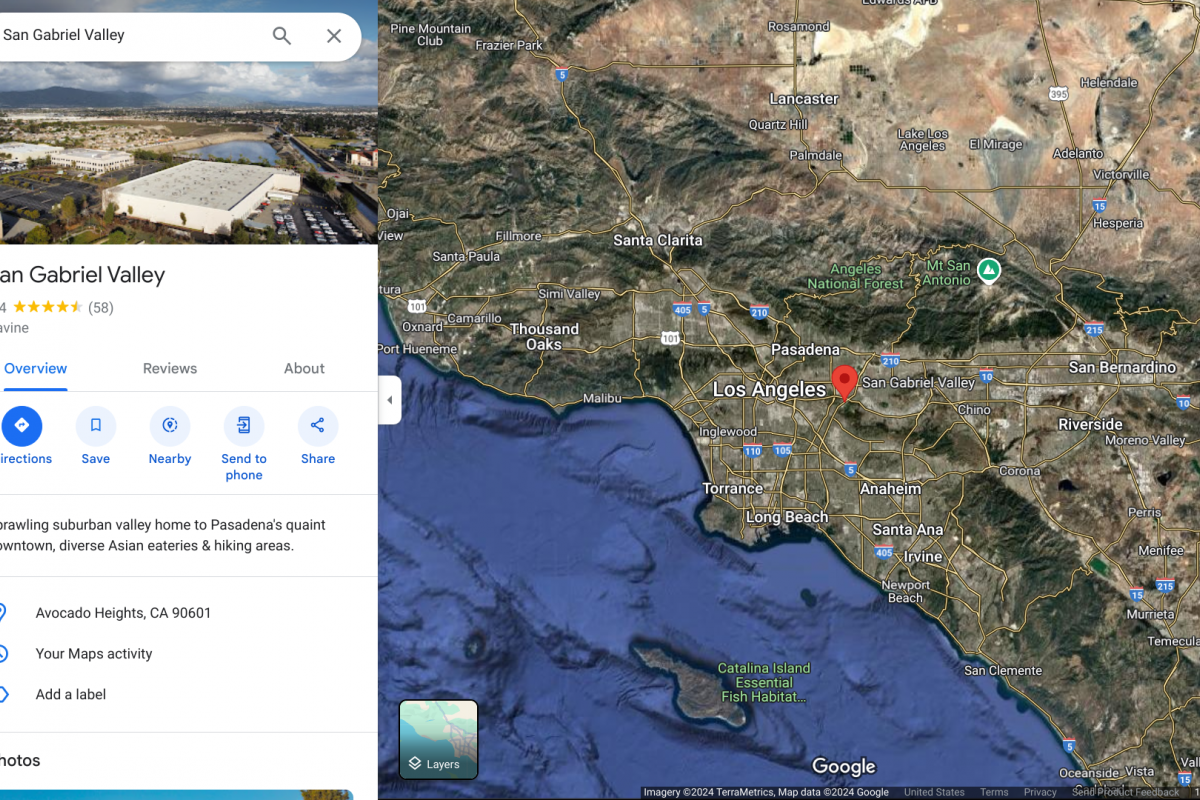Save San Gabriel Valley to a list

[96, 426]
